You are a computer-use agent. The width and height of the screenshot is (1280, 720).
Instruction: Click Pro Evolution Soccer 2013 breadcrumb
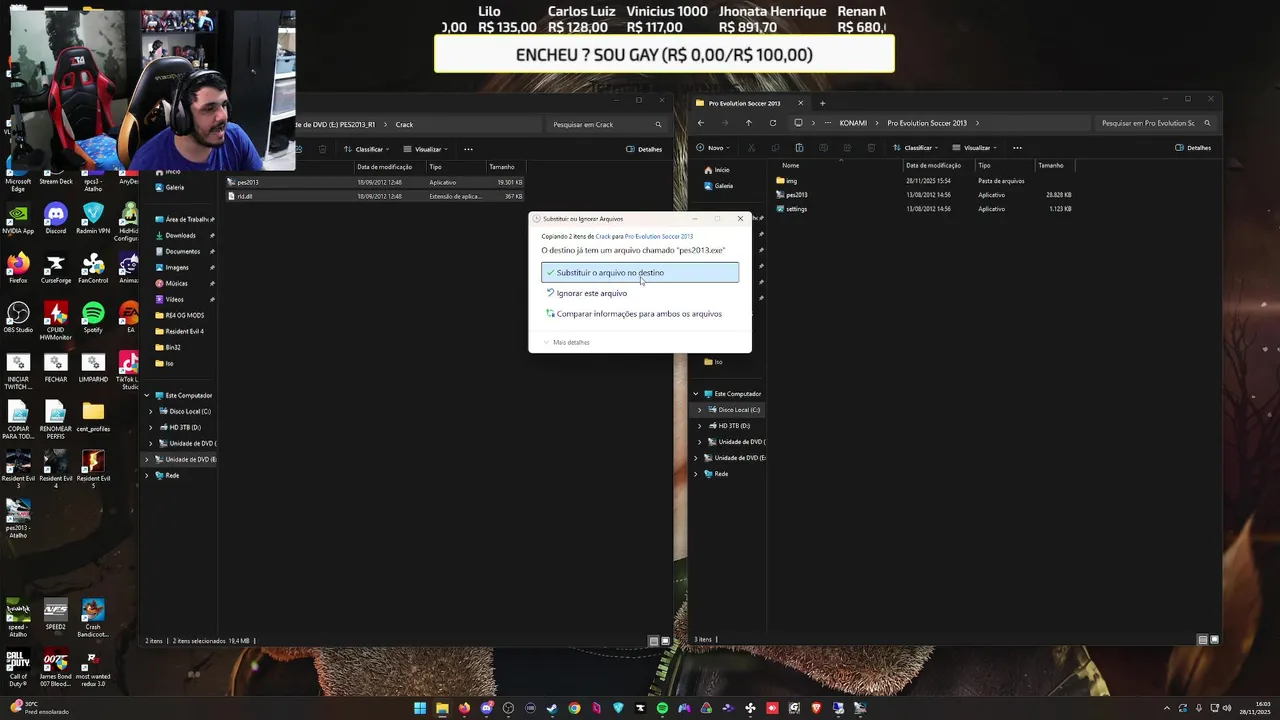[x=927, y=123]
